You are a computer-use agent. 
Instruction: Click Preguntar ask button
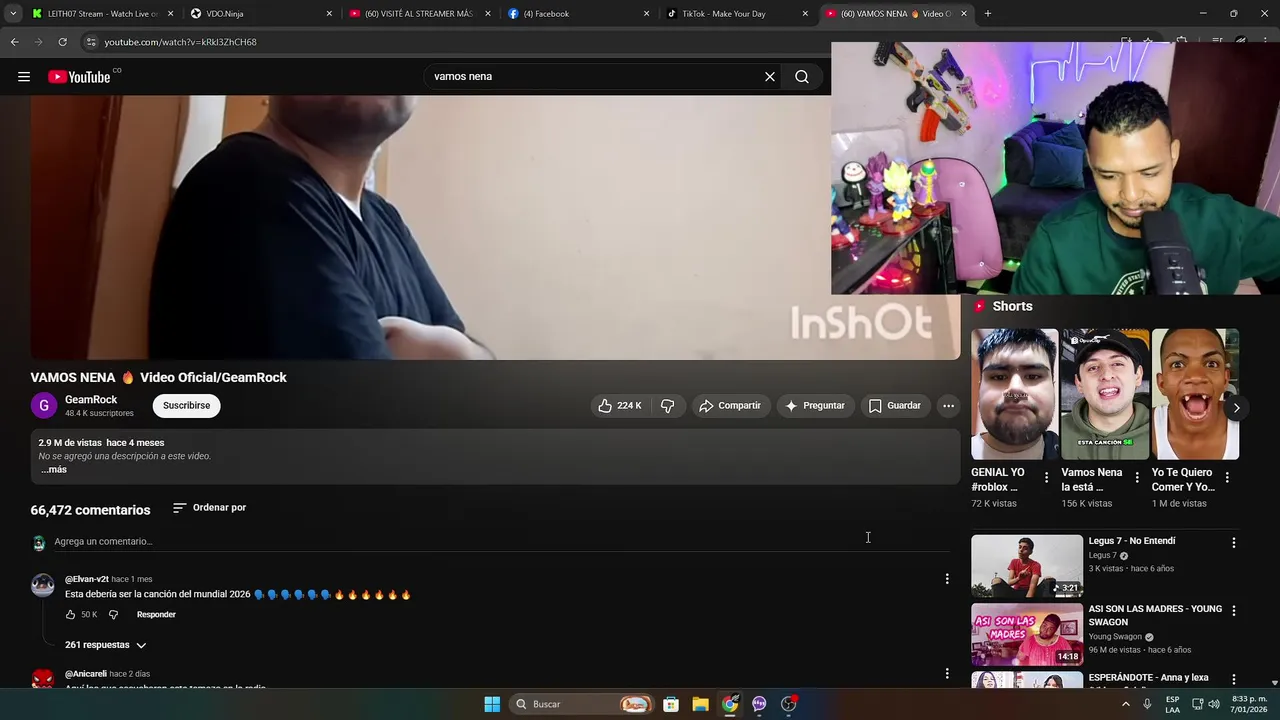coord(815,405)
